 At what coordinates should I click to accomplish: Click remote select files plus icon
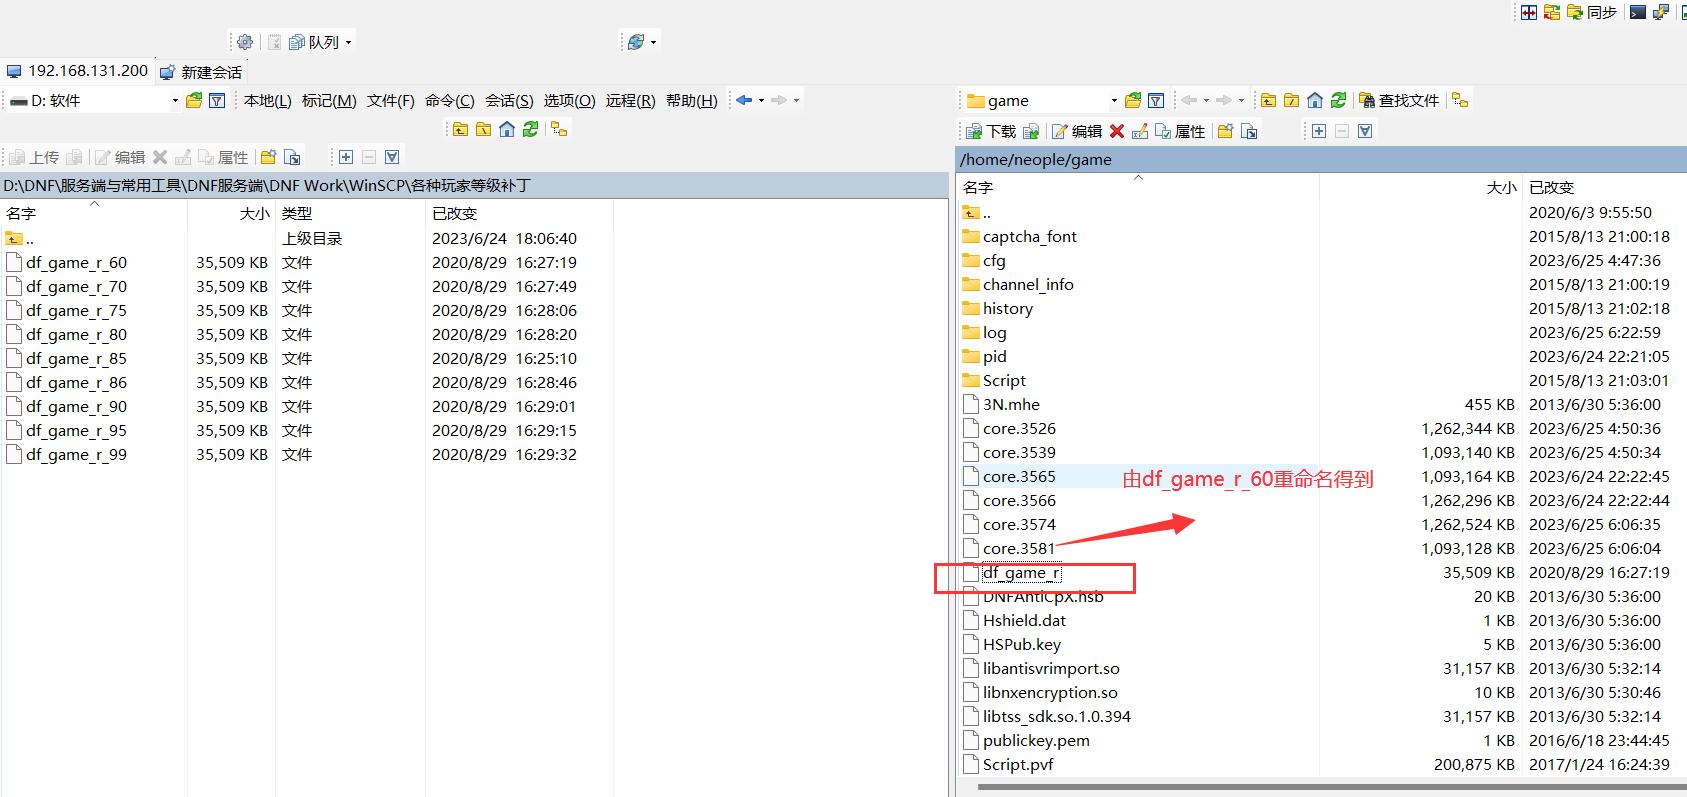pyautogui.click(x=1319, y=131)
